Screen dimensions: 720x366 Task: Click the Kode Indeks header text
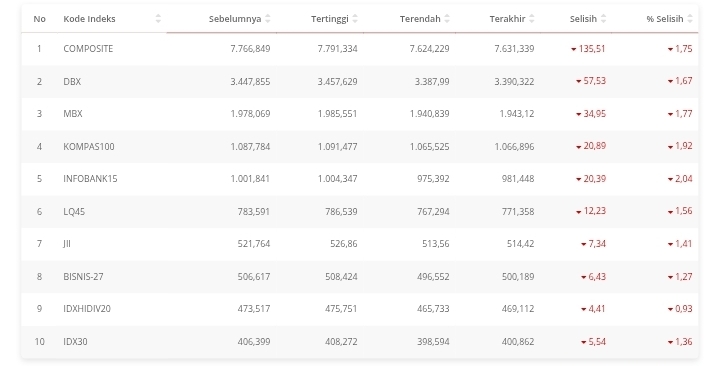pos(89,19)
